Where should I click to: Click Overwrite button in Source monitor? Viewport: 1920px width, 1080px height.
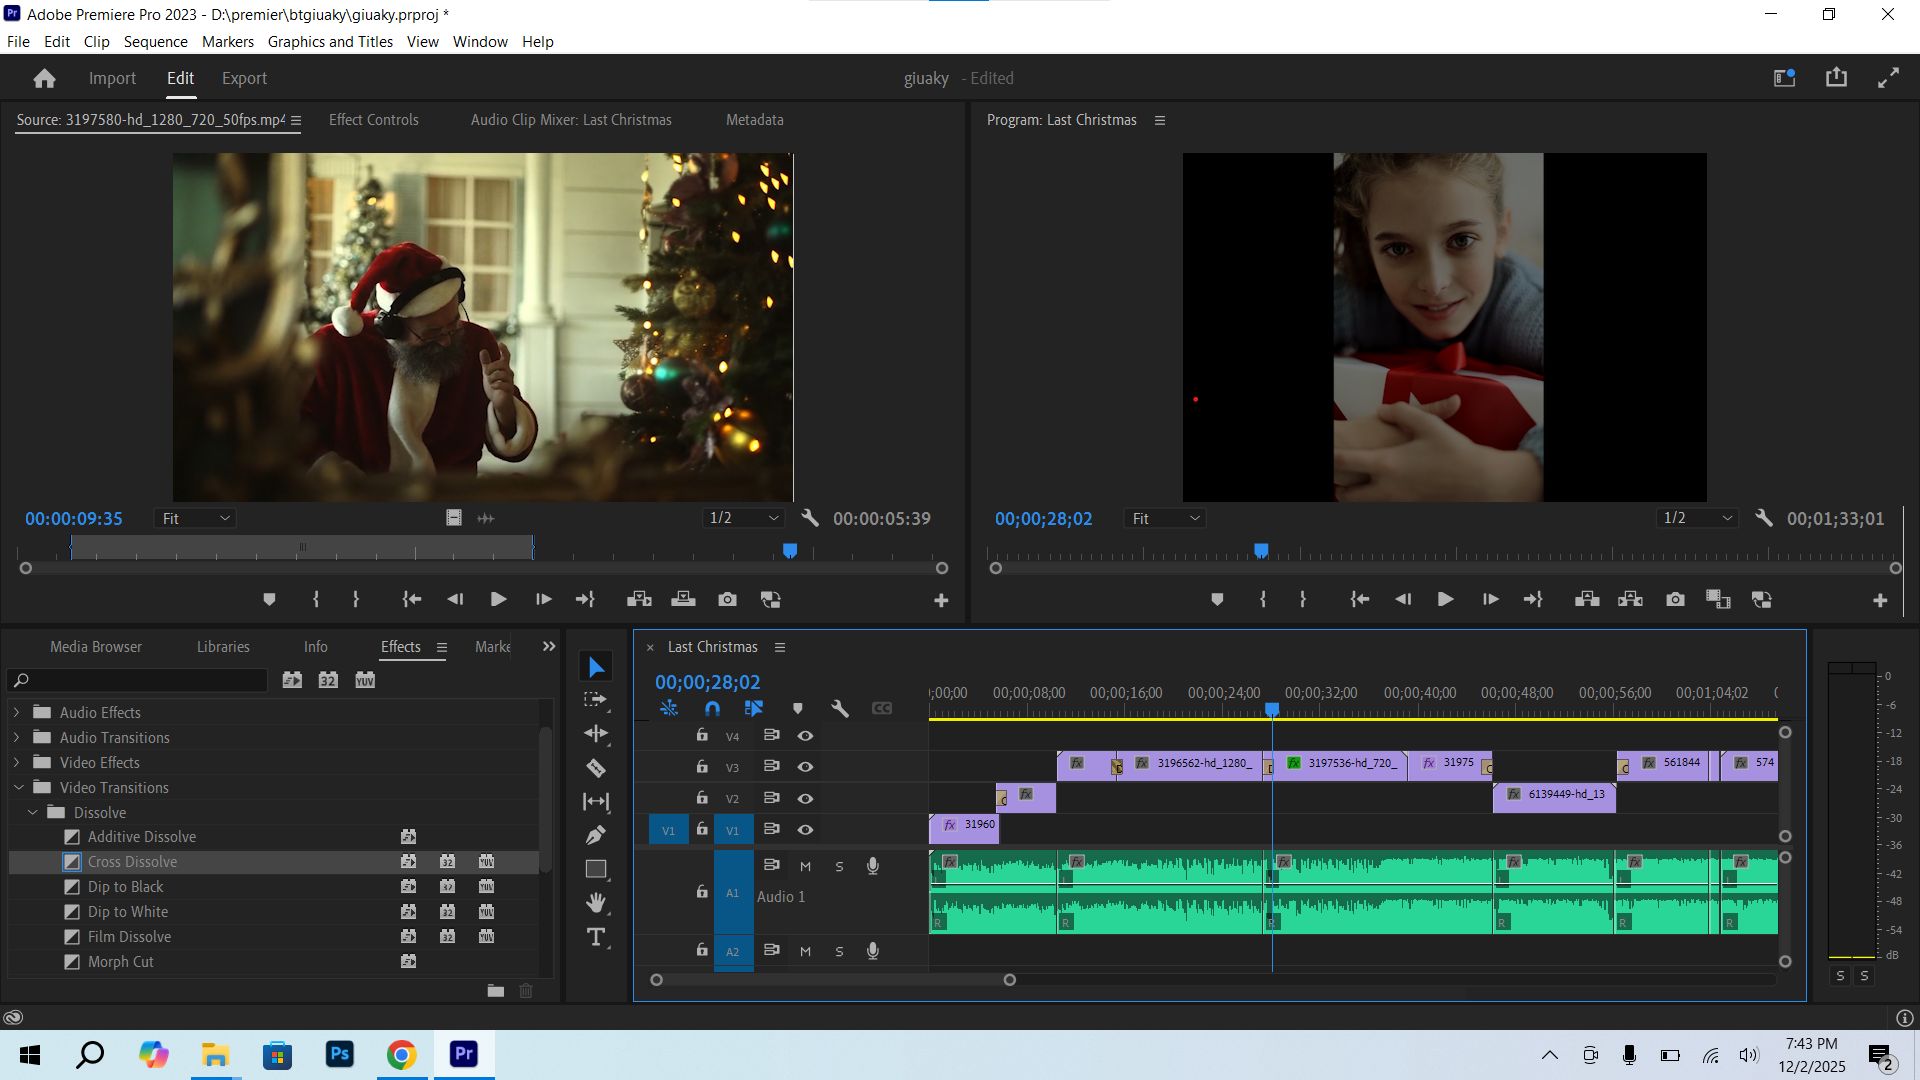683,599
